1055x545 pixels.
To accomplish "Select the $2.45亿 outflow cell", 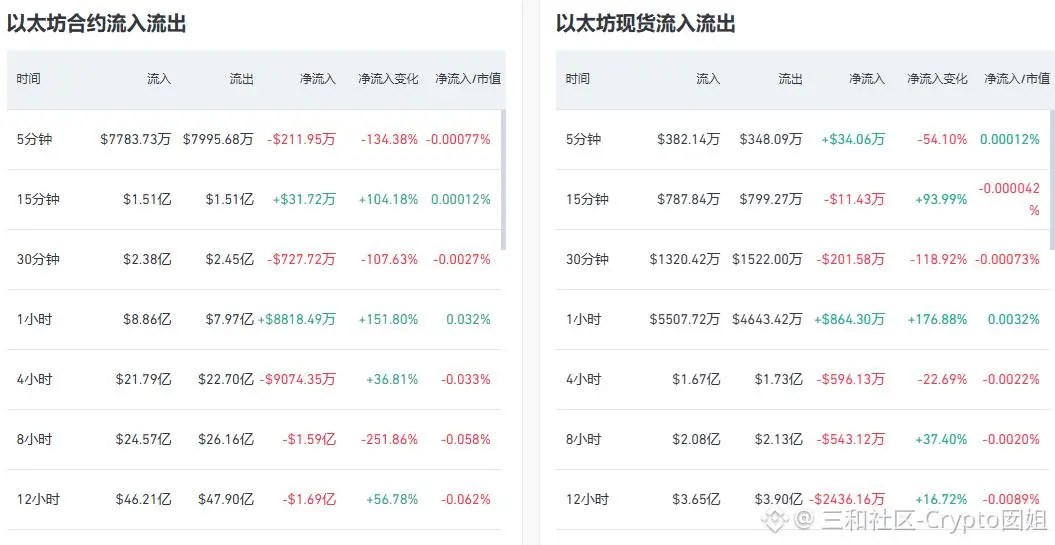I will (229, 259).
